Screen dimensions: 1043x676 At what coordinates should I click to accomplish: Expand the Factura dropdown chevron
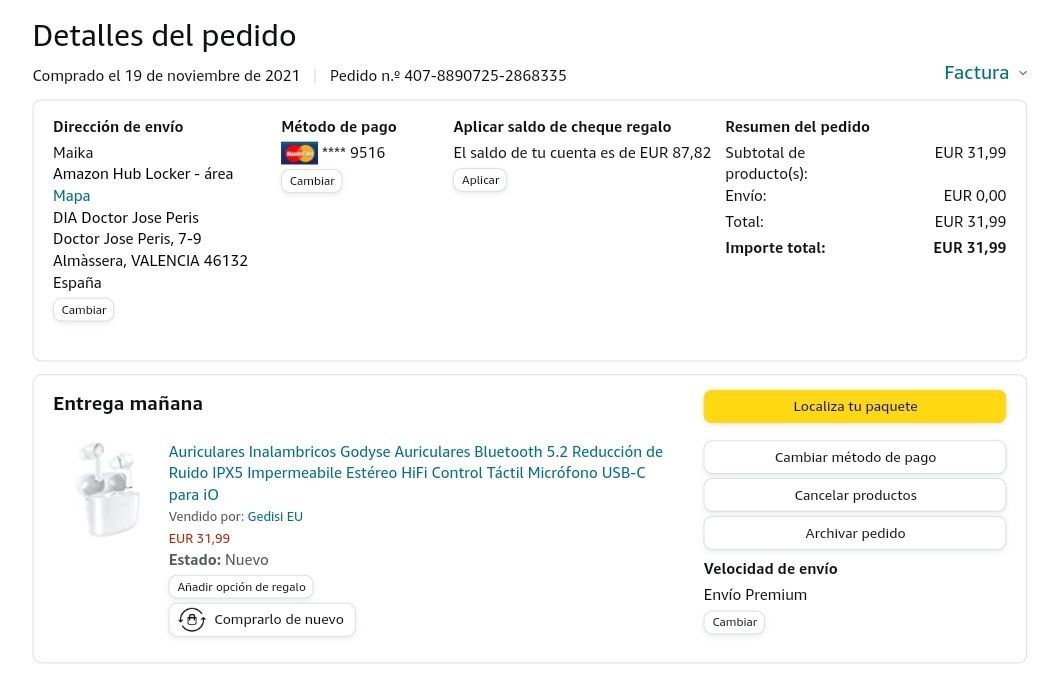1022,73
